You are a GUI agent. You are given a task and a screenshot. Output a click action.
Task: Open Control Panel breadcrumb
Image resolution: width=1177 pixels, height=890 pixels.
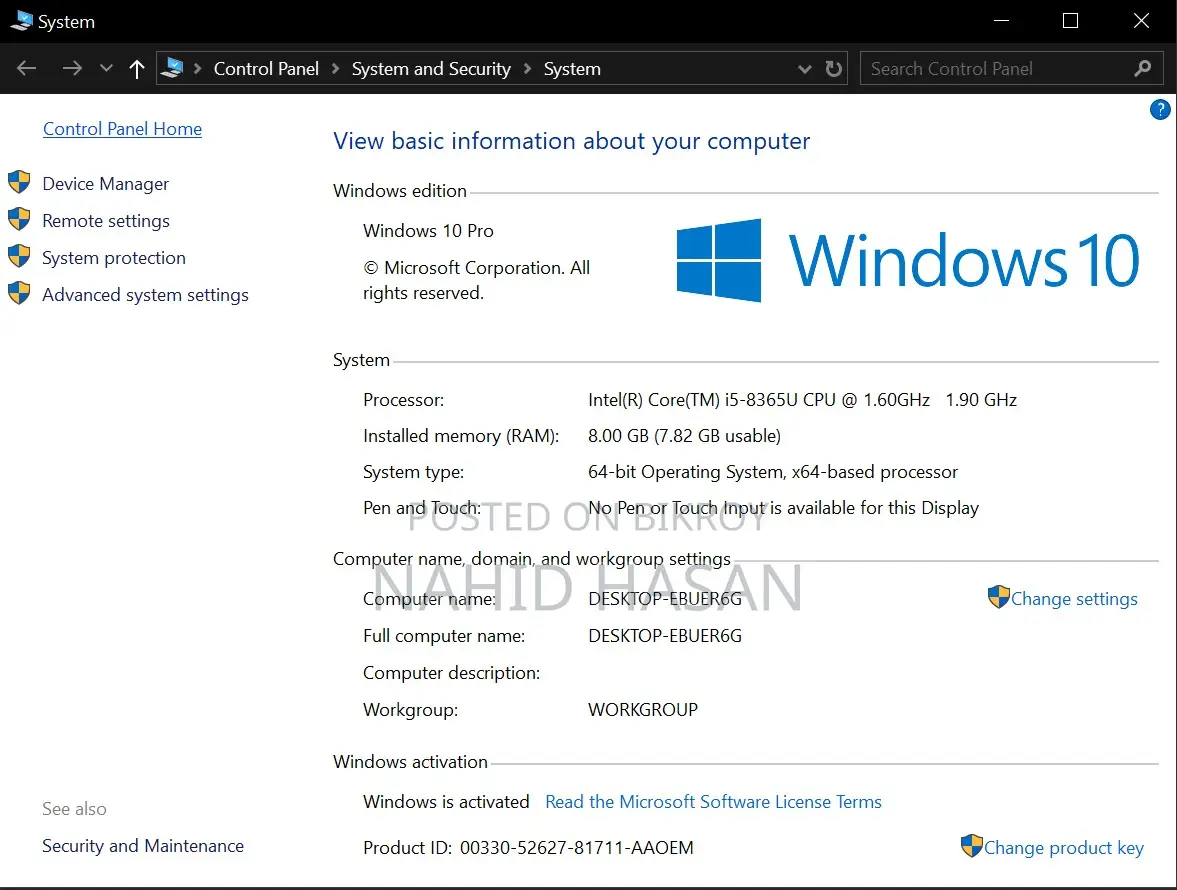pyautogui.click(x=266, y=69)
